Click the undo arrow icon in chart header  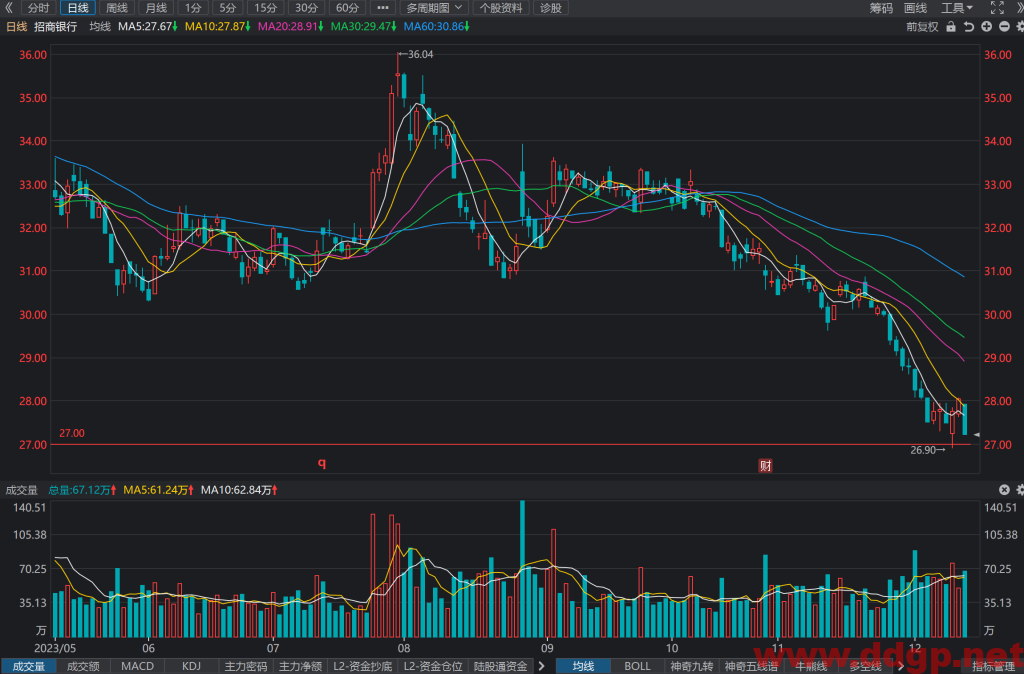point(968,27)
